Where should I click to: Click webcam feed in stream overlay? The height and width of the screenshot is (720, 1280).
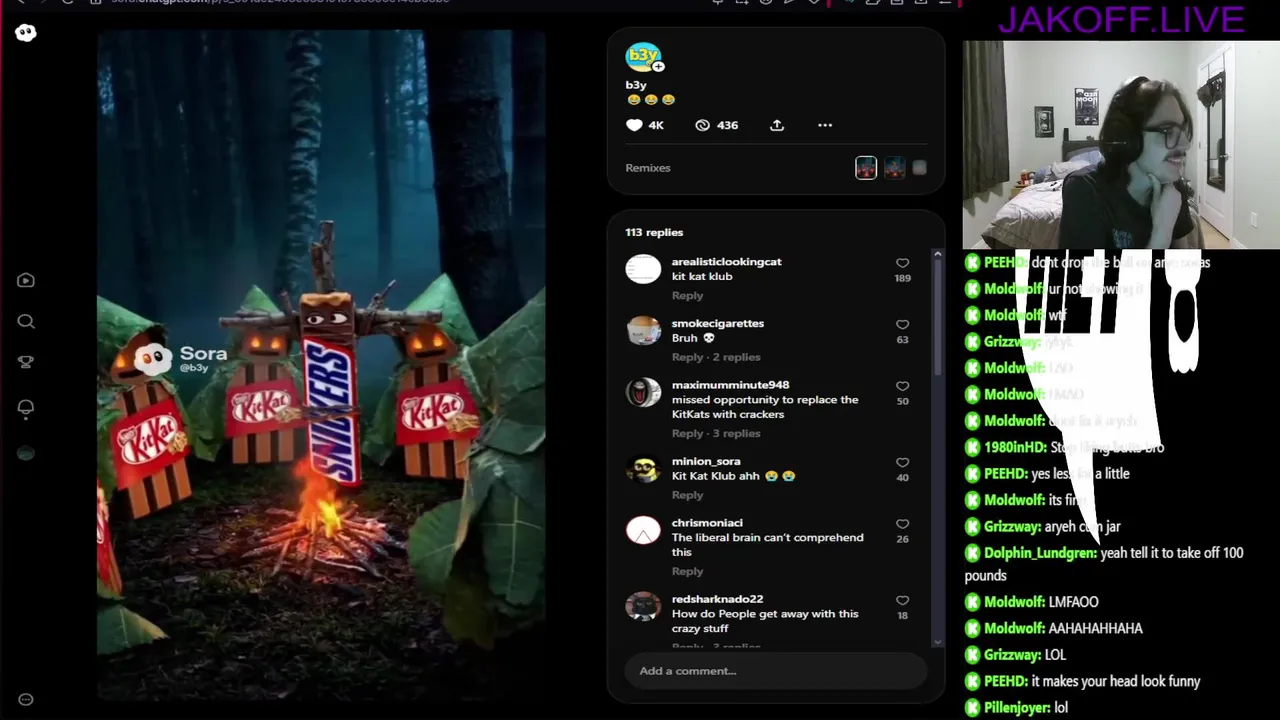coord(1121,144)
